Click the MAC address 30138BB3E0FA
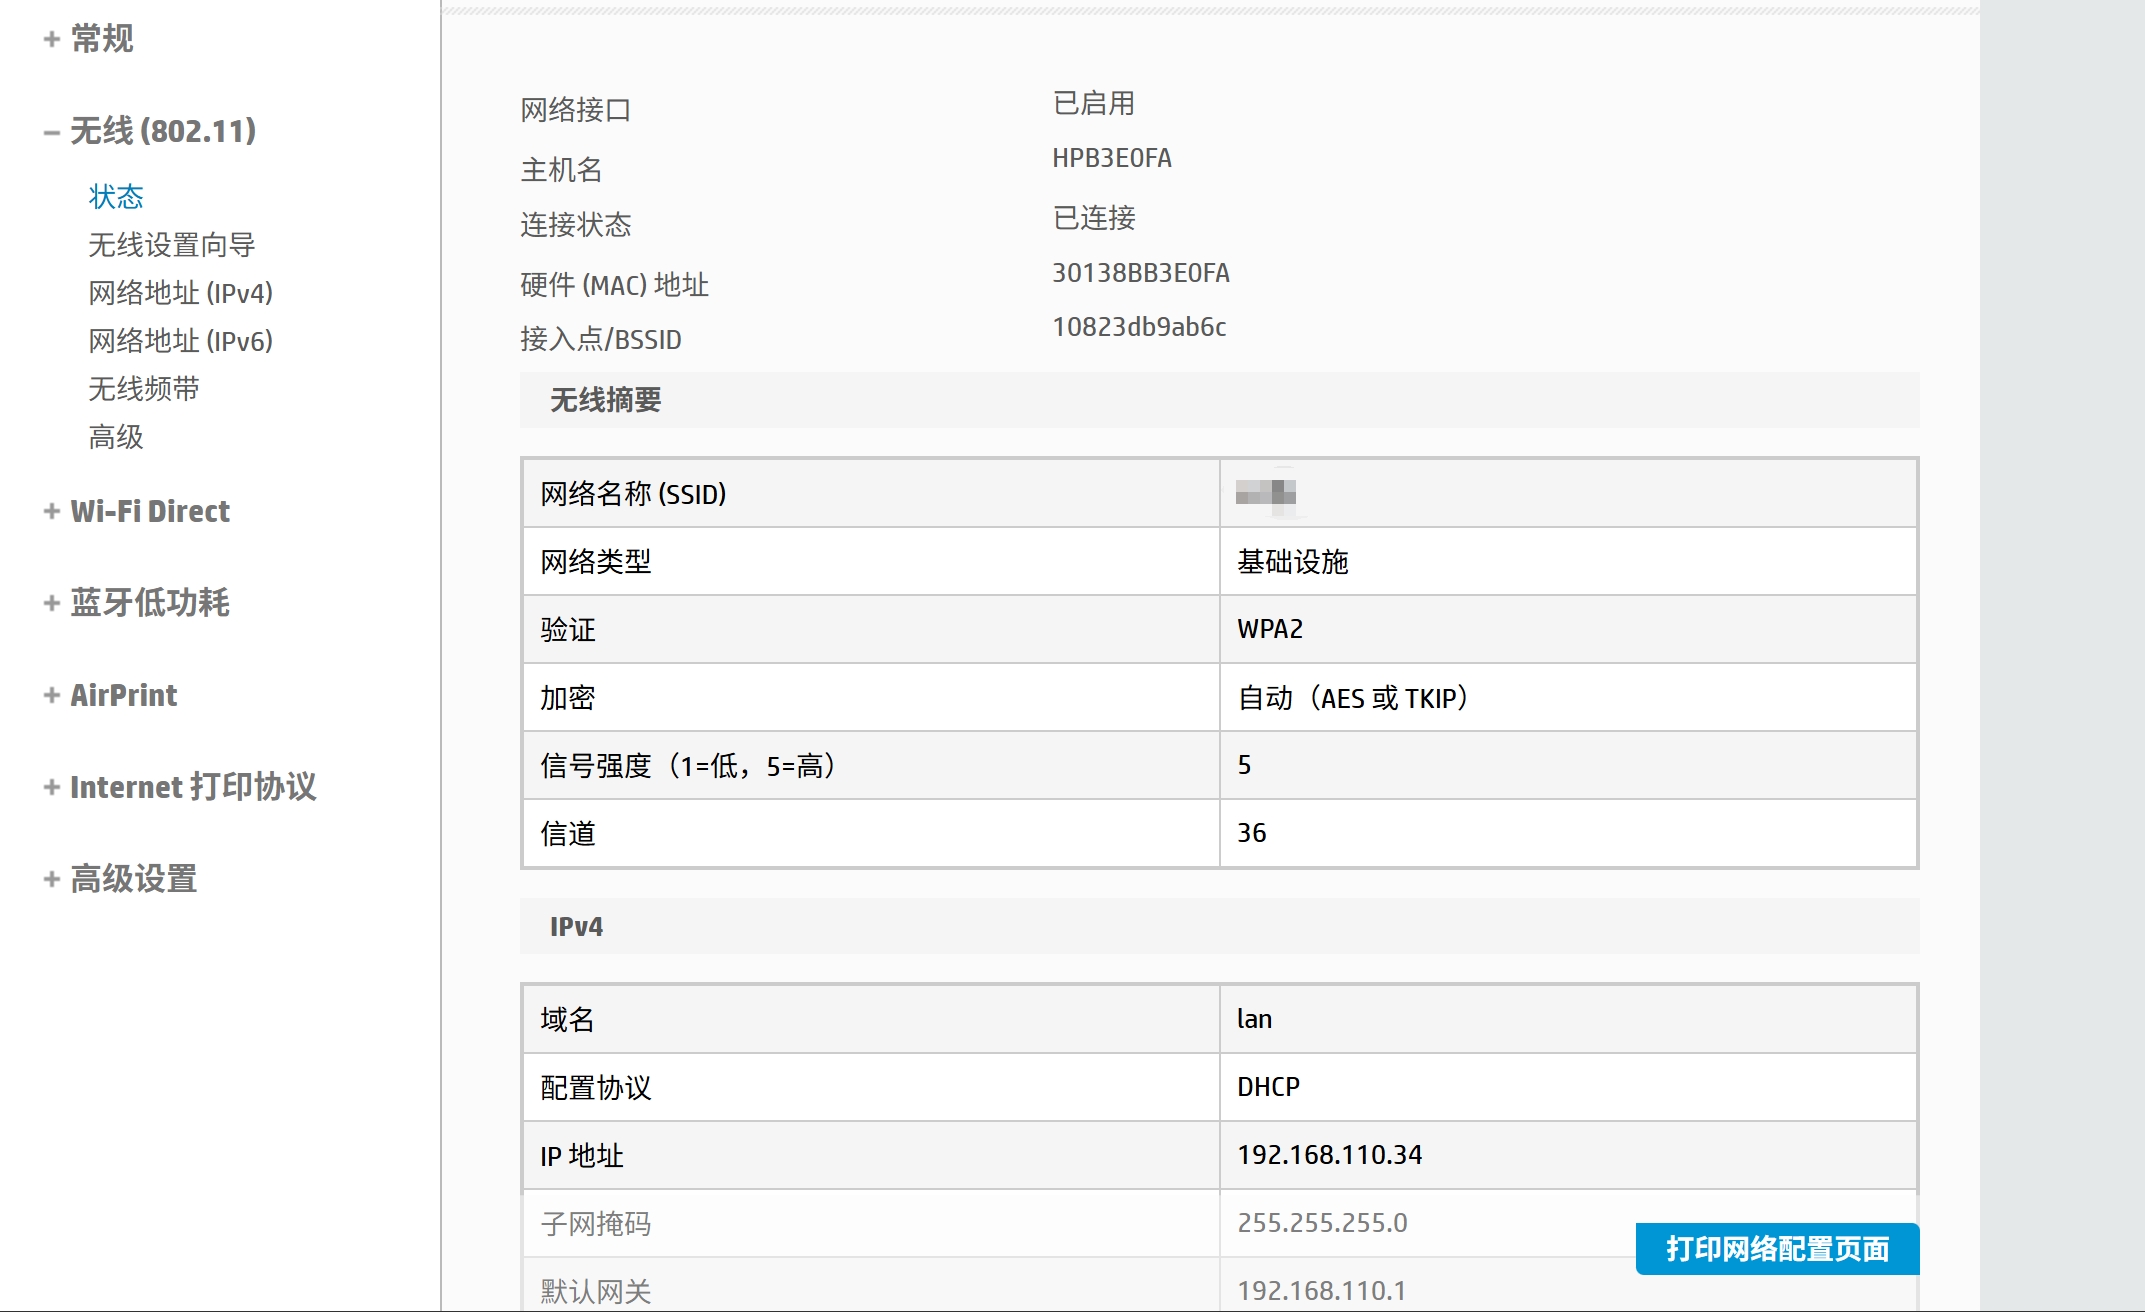 click(1140, 272)
